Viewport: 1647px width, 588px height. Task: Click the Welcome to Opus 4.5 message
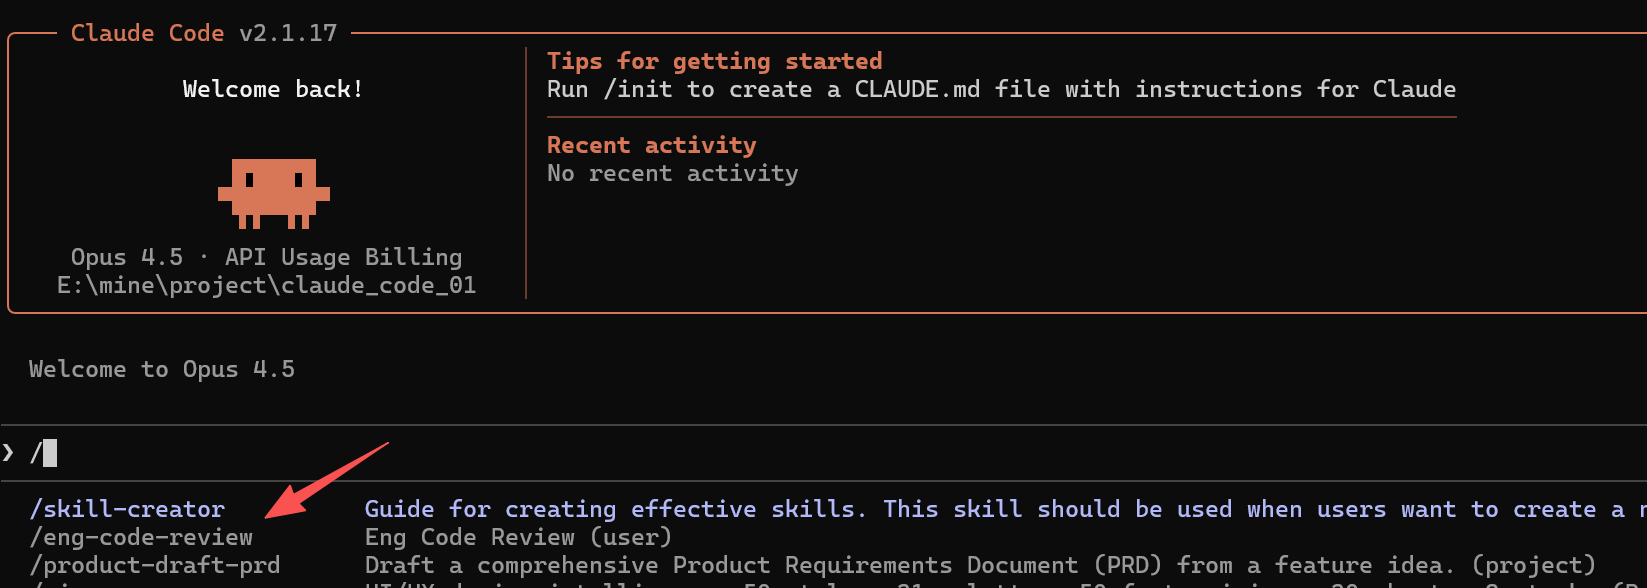point(162,369)
